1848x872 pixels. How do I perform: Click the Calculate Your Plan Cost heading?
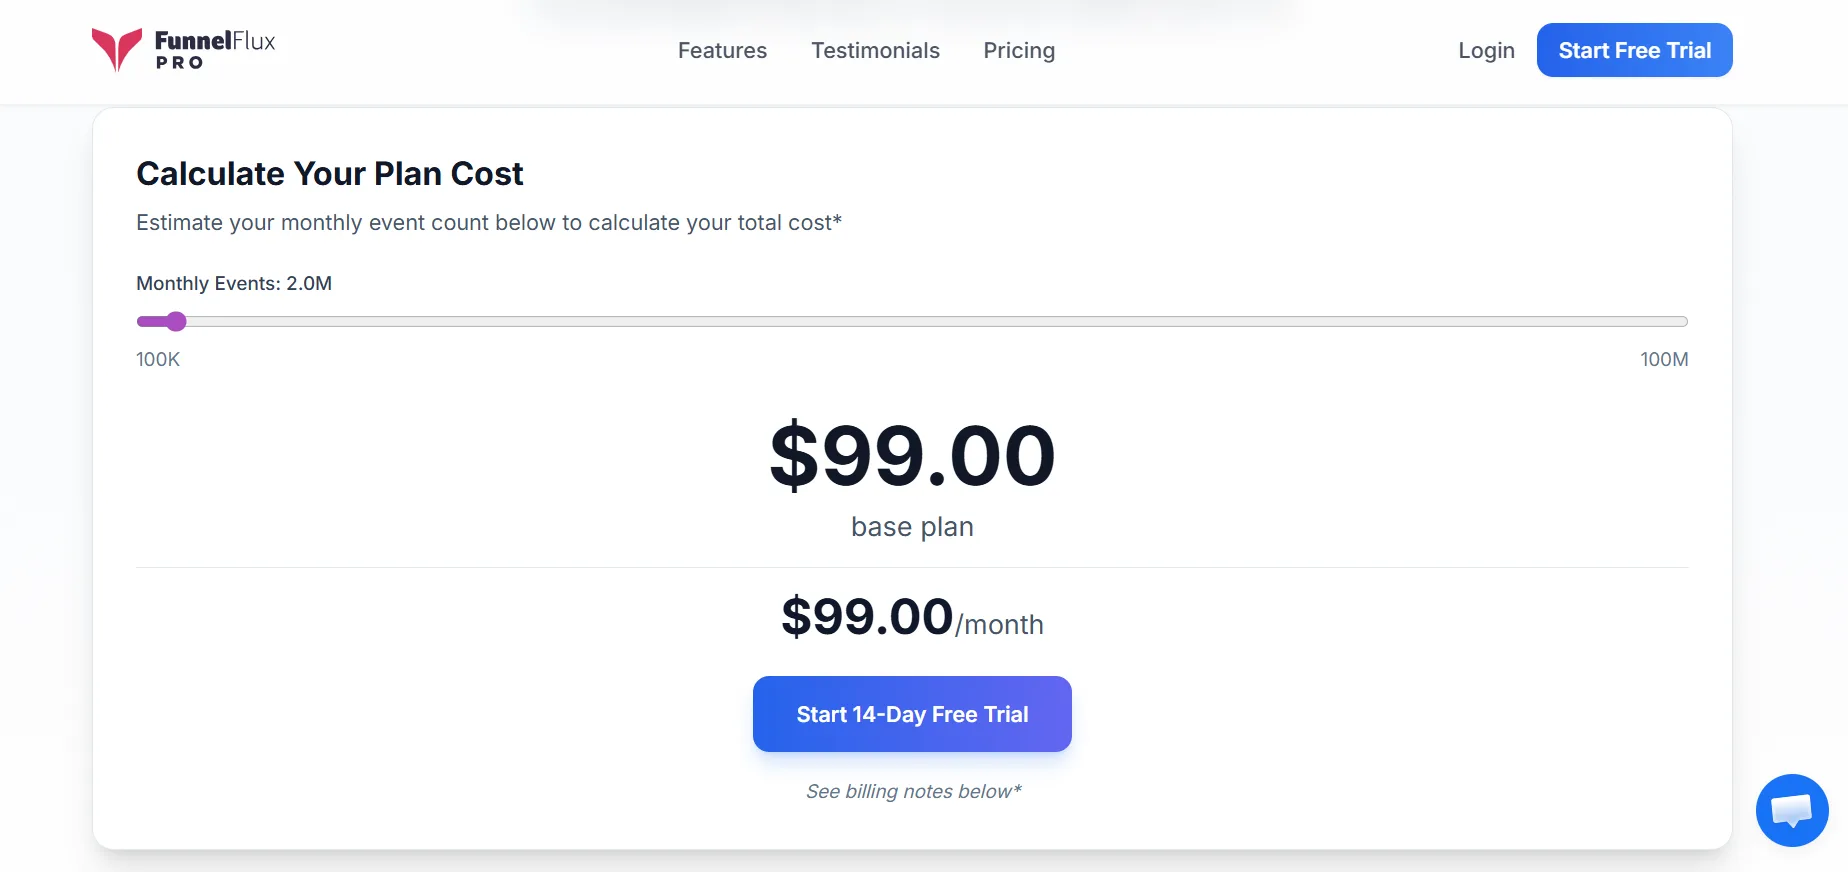pyautogui.click(x=330, y=174)
